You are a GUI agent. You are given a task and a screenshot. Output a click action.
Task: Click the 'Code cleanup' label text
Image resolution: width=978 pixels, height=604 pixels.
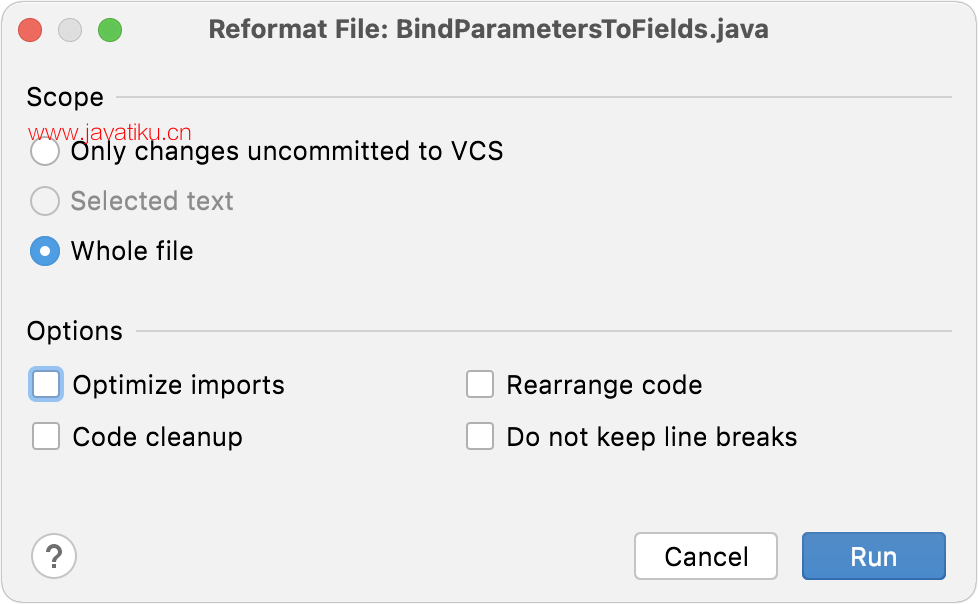pyautogui.click(x=158, y=437)
